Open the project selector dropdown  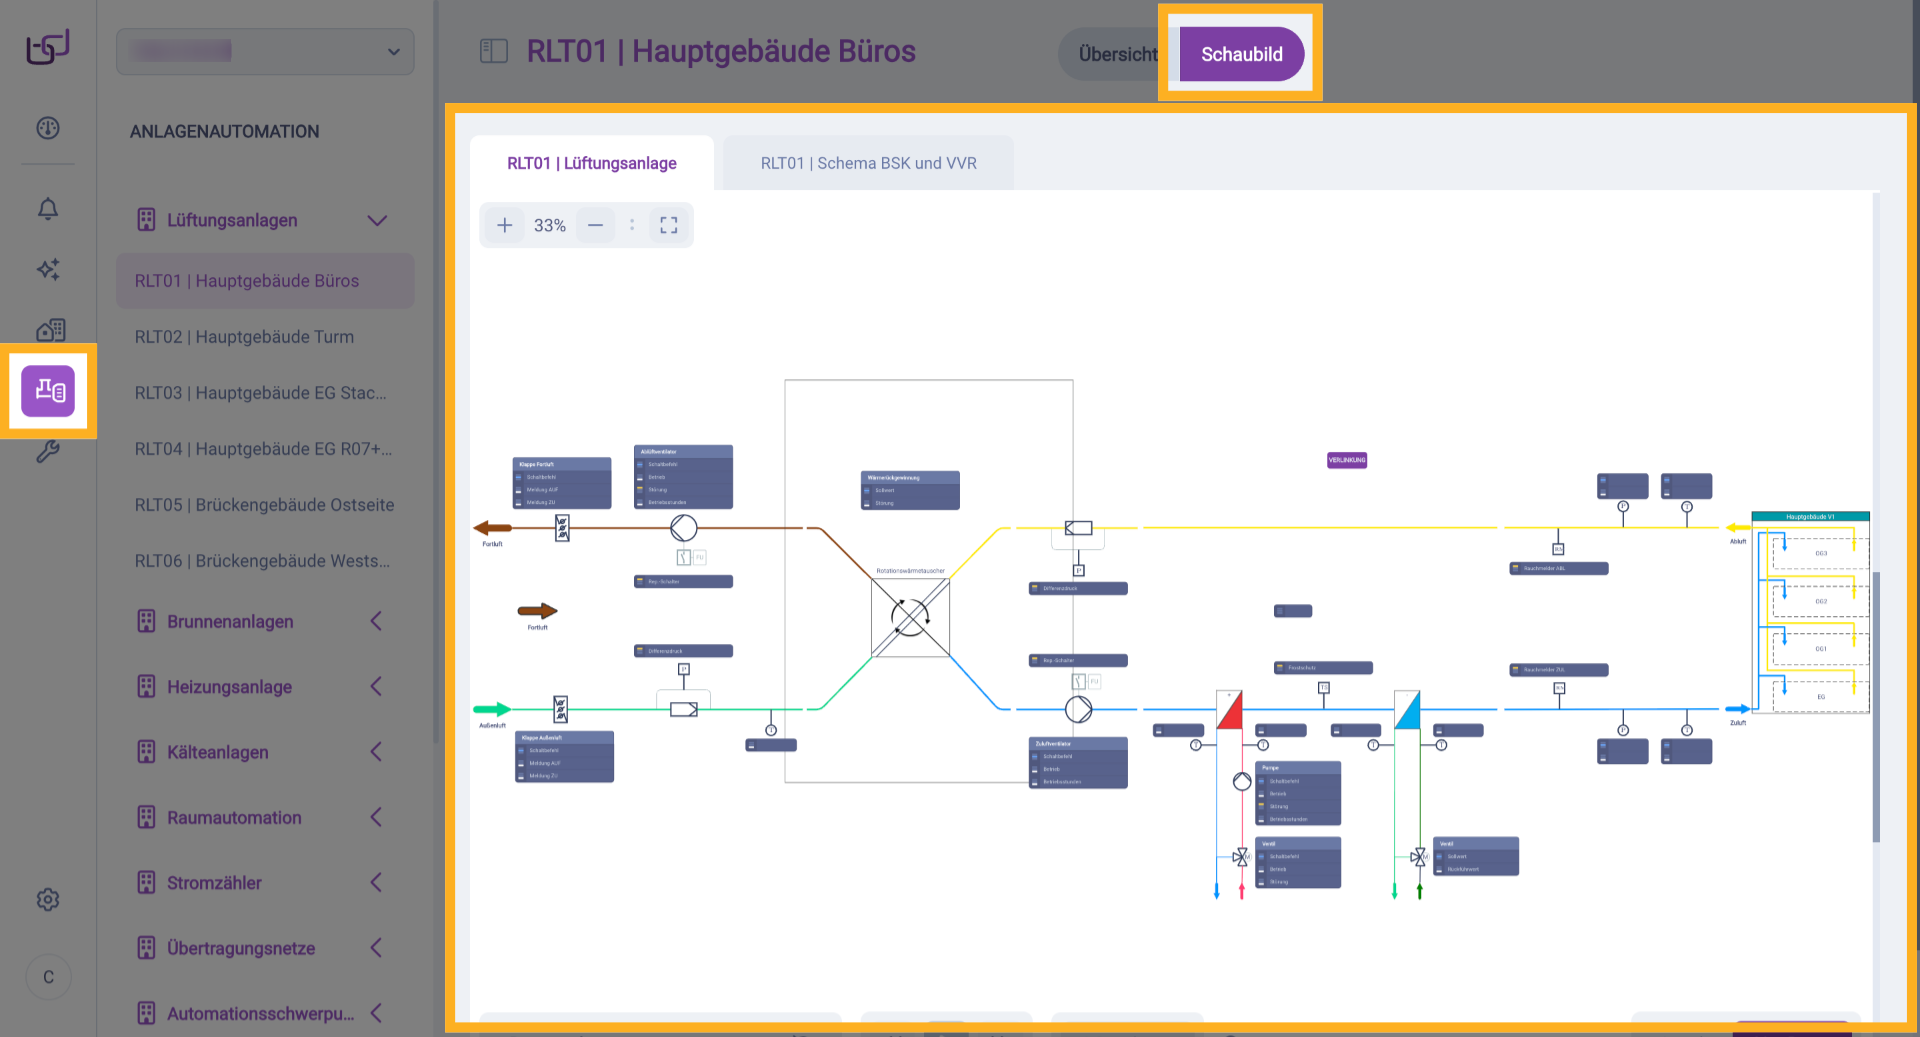pos(265,51)
